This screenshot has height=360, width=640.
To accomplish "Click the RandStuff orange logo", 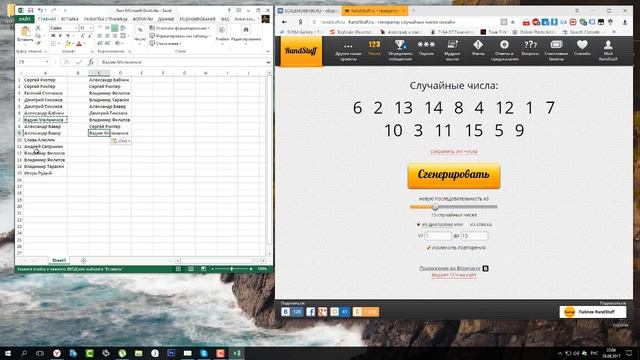I will [x=301, y=51].
